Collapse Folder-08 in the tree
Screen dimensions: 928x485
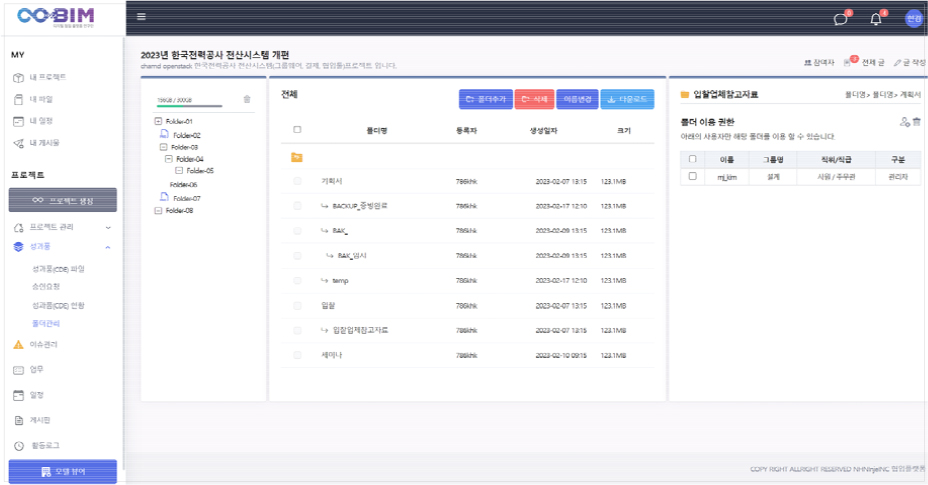(158, 211)
